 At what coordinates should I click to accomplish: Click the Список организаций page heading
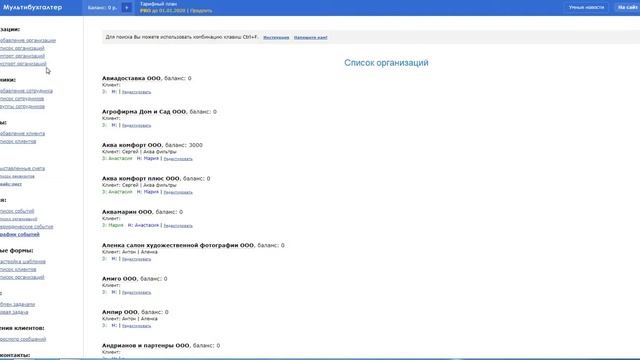pos(386,63)
